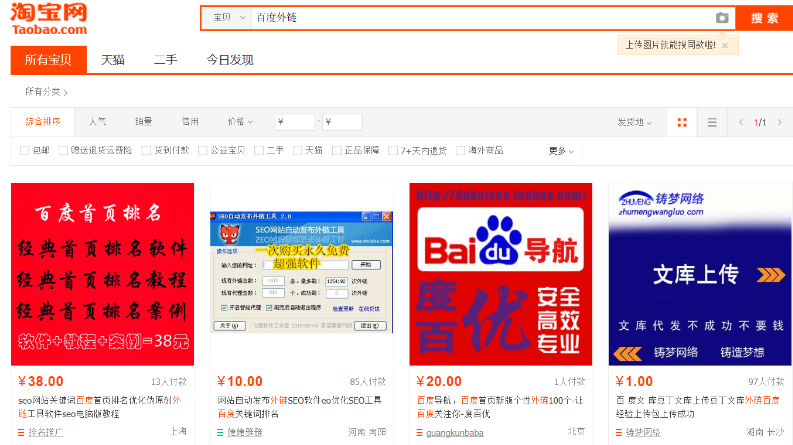Open the 铸梦网络 文库上传 thumbnail
This screenshot has width=793, height=445.
(x=700, y=274)
